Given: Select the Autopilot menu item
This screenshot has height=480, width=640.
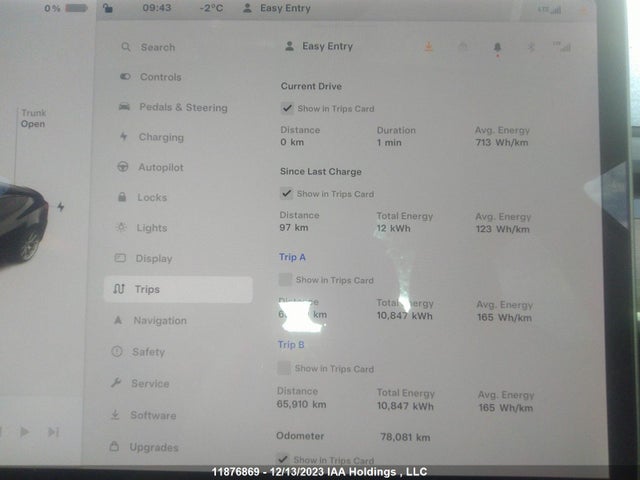Looking at the screenshot, I should 160,167.
